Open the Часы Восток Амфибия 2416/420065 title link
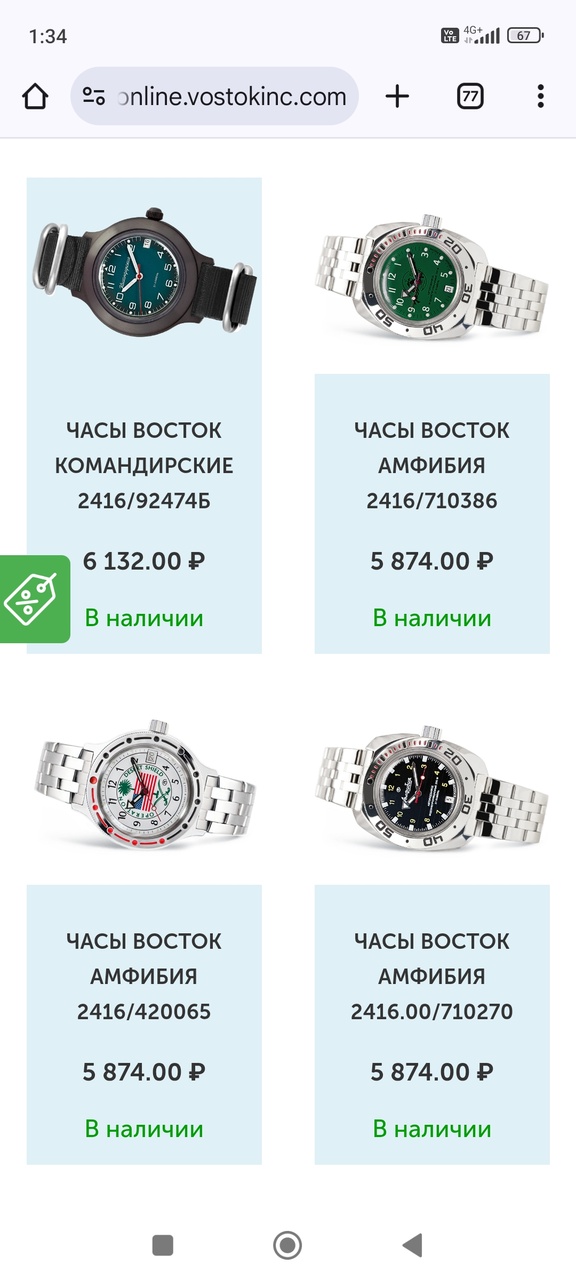The width and height of the screenshot is (576, 1280). pos(144,976)
